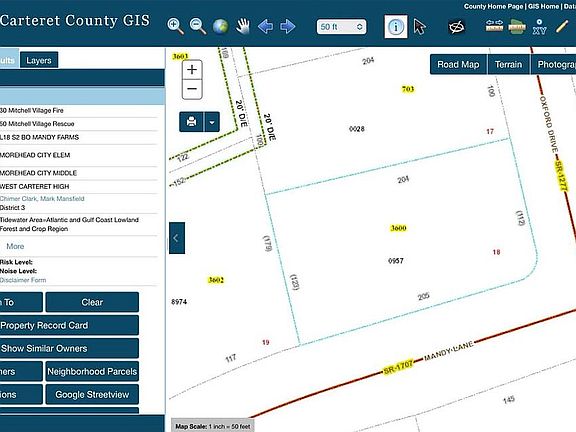Open the County Home Page link
Viewport: 576px width, 432px height.
493,6
